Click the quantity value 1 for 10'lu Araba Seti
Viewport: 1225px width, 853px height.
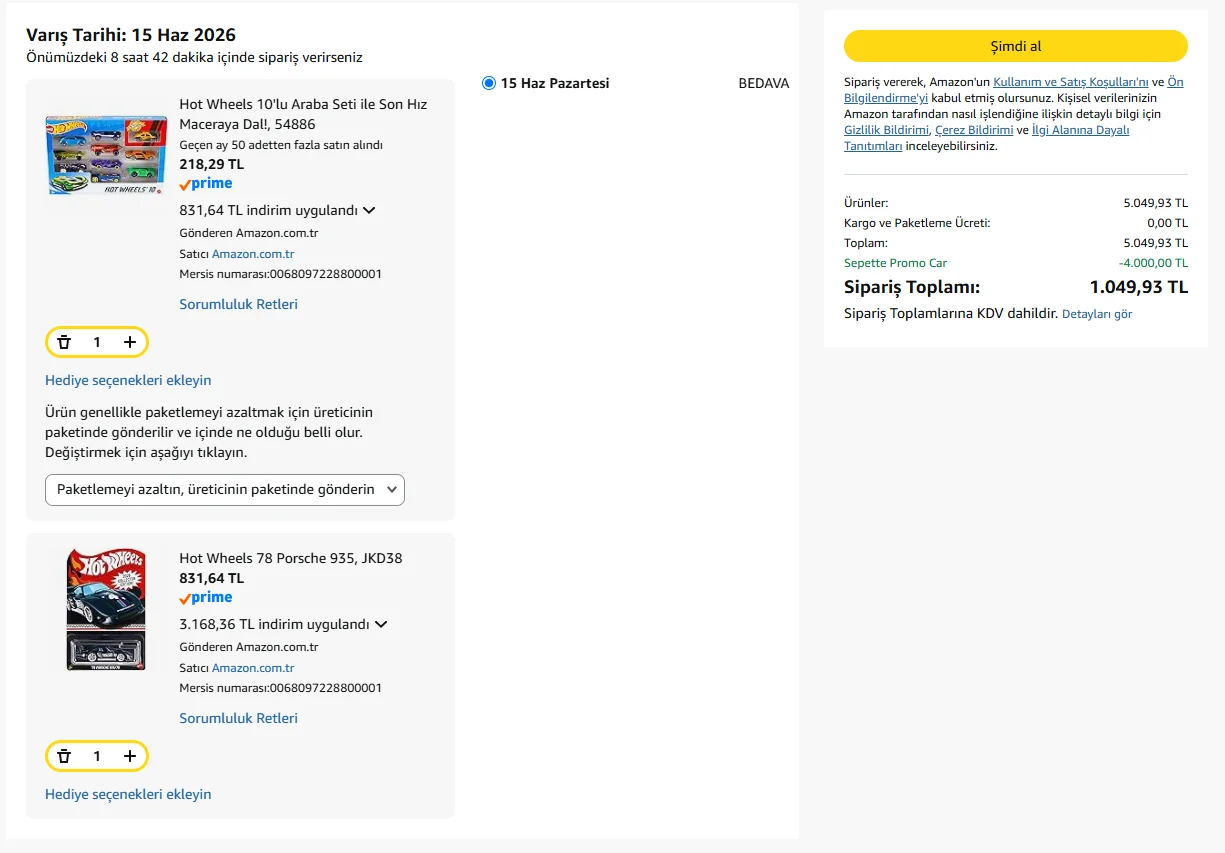pyautogui.click(x=97, y=342)
